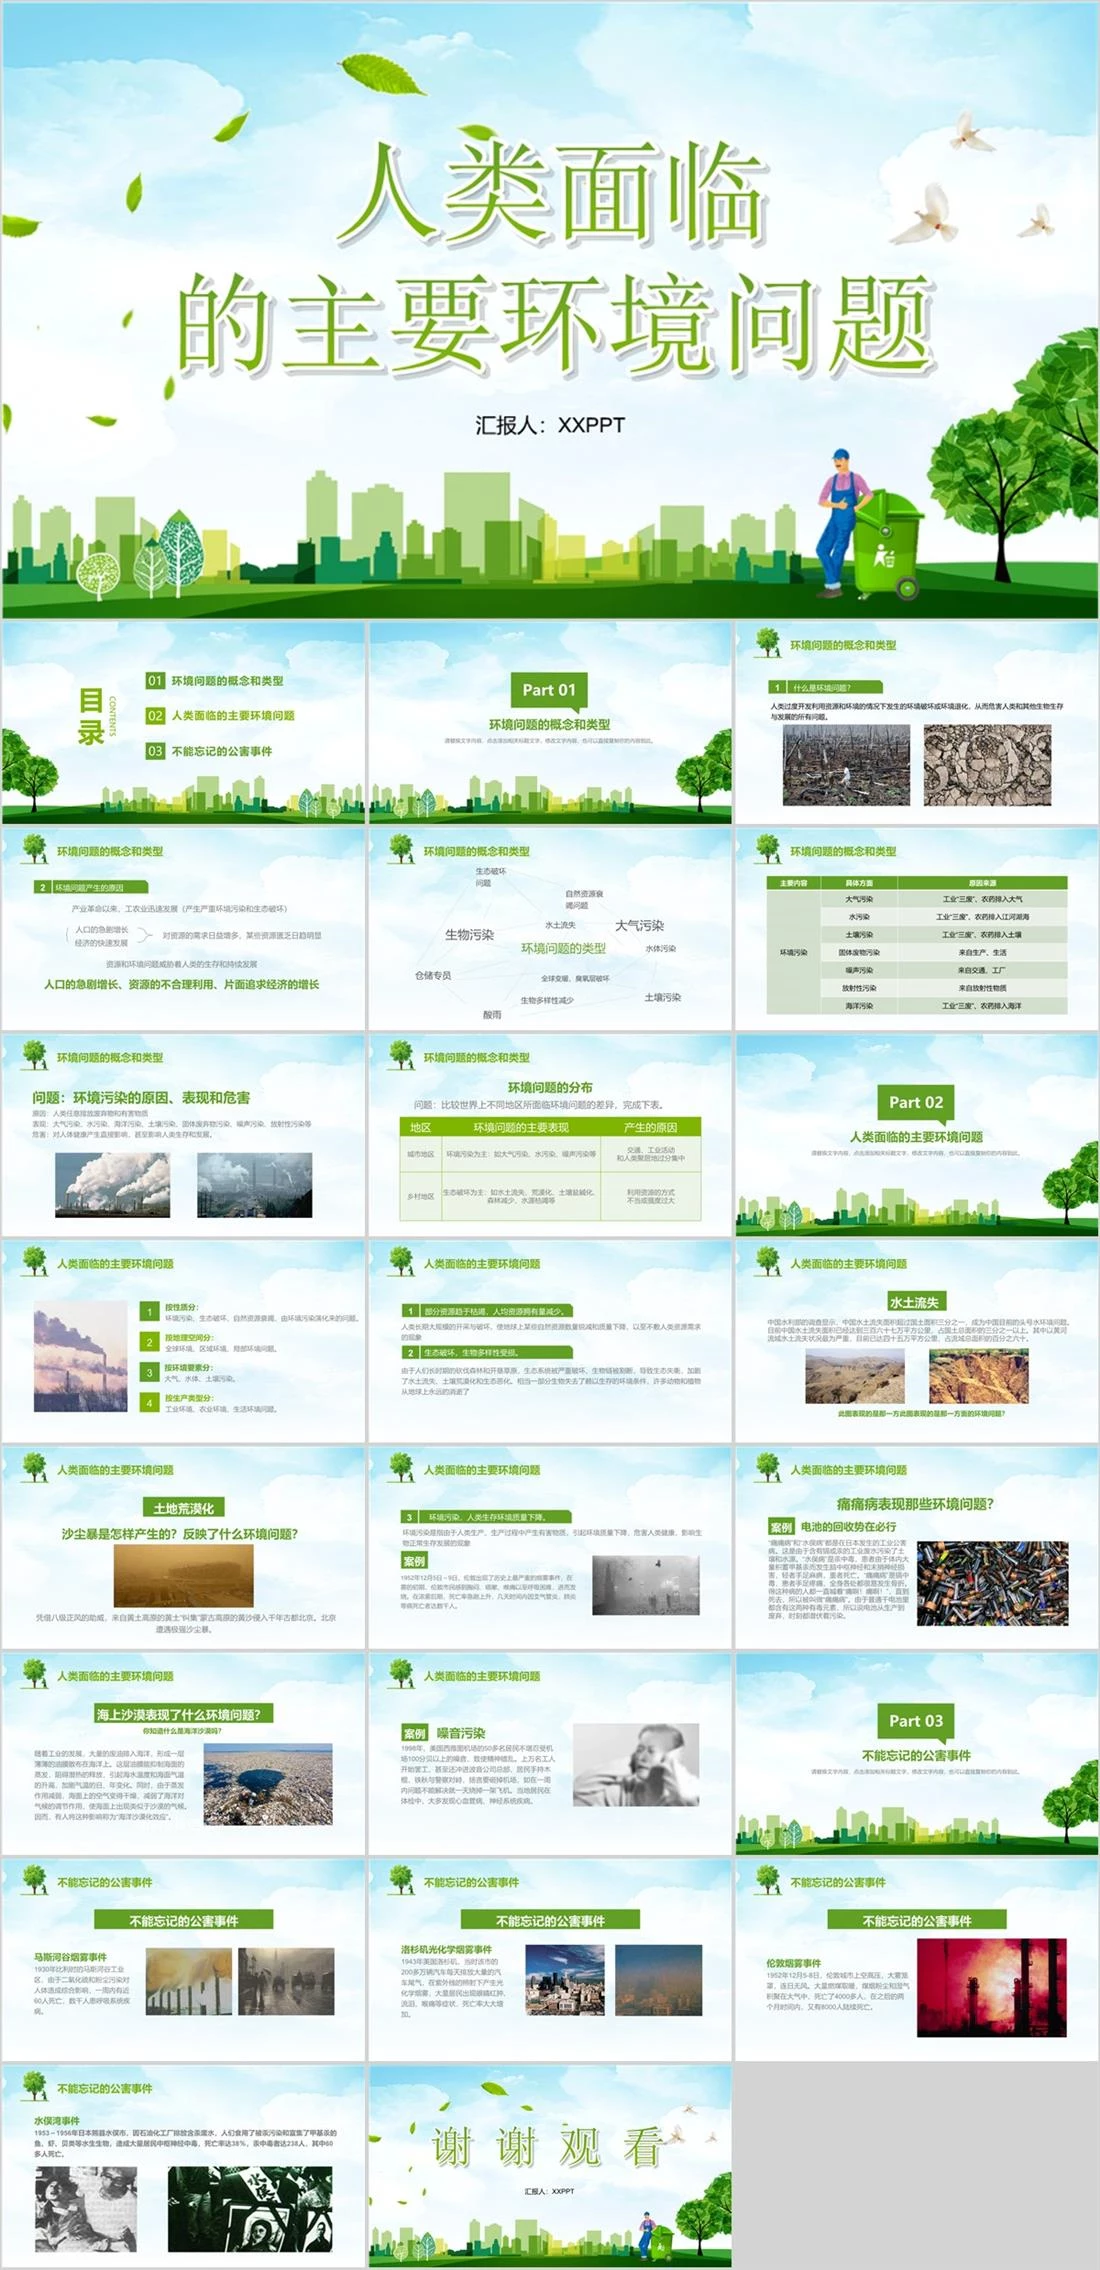Click the 水俣湾事件 title
This screenshot has height=2270, width=1100.
point(57,2121)
